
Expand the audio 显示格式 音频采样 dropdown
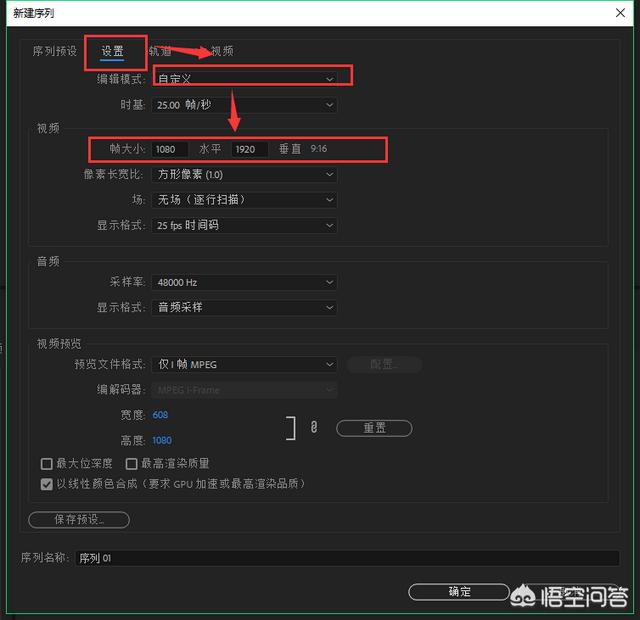pyautogui.click(x=244, y=307)
